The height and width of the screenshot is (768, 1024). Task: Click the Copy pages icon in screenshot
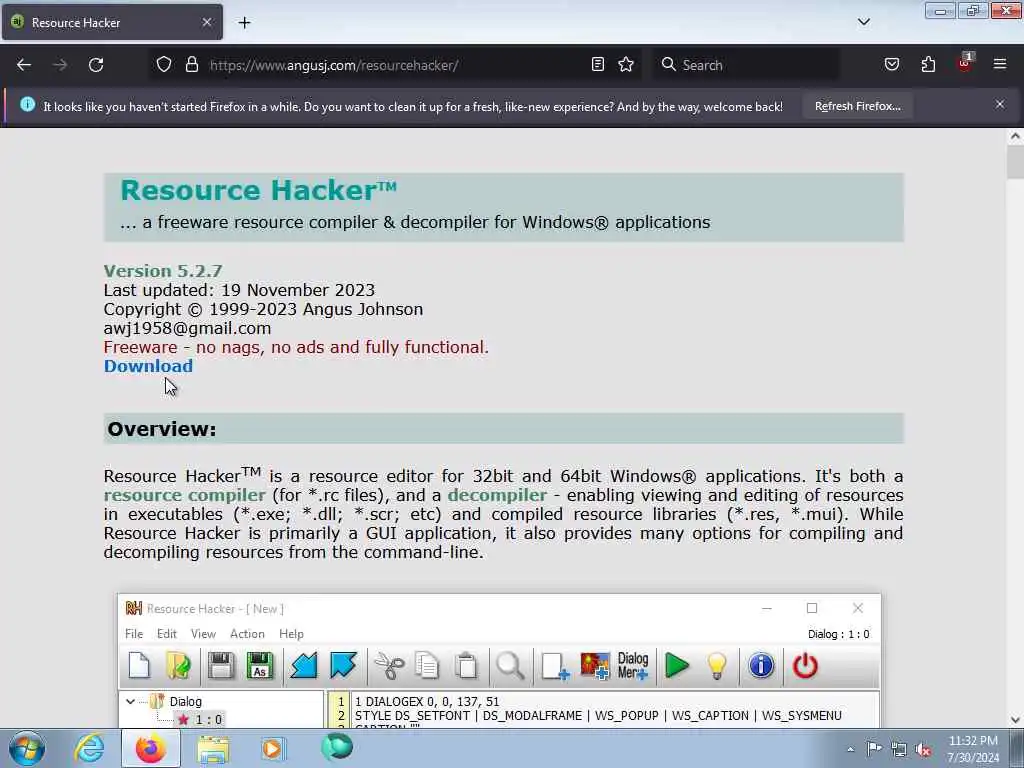[x=427, y=666]
